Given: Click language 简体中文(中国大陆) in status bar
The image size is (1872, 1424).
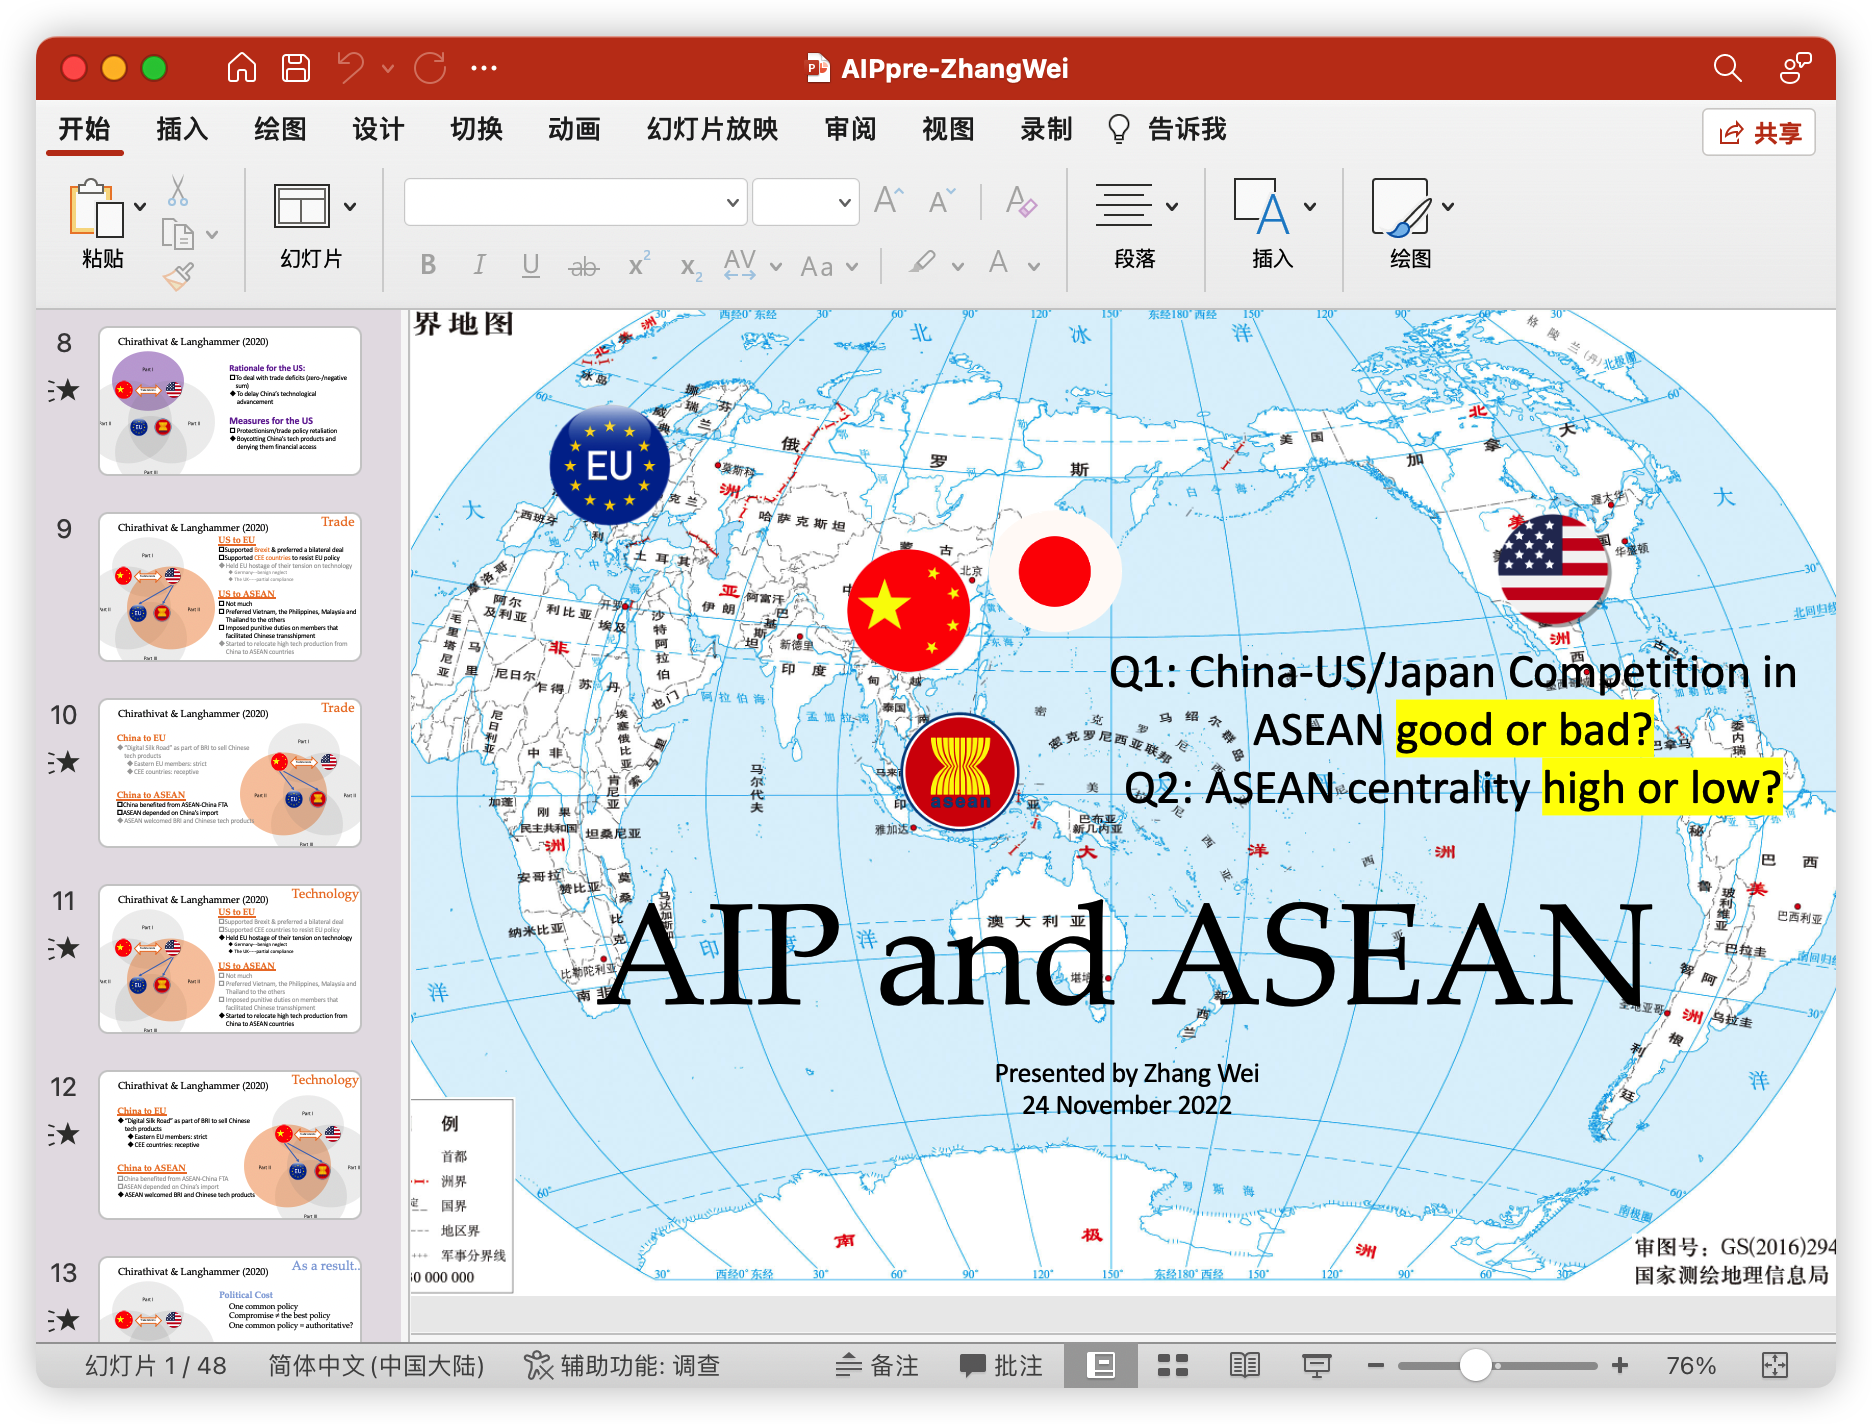Looking at the screenshot, I should [x=376, y=1365].
